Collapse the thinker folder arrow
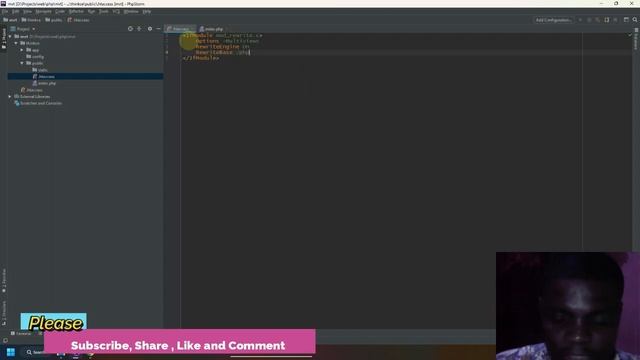640x360 pixels. [16, 43]
